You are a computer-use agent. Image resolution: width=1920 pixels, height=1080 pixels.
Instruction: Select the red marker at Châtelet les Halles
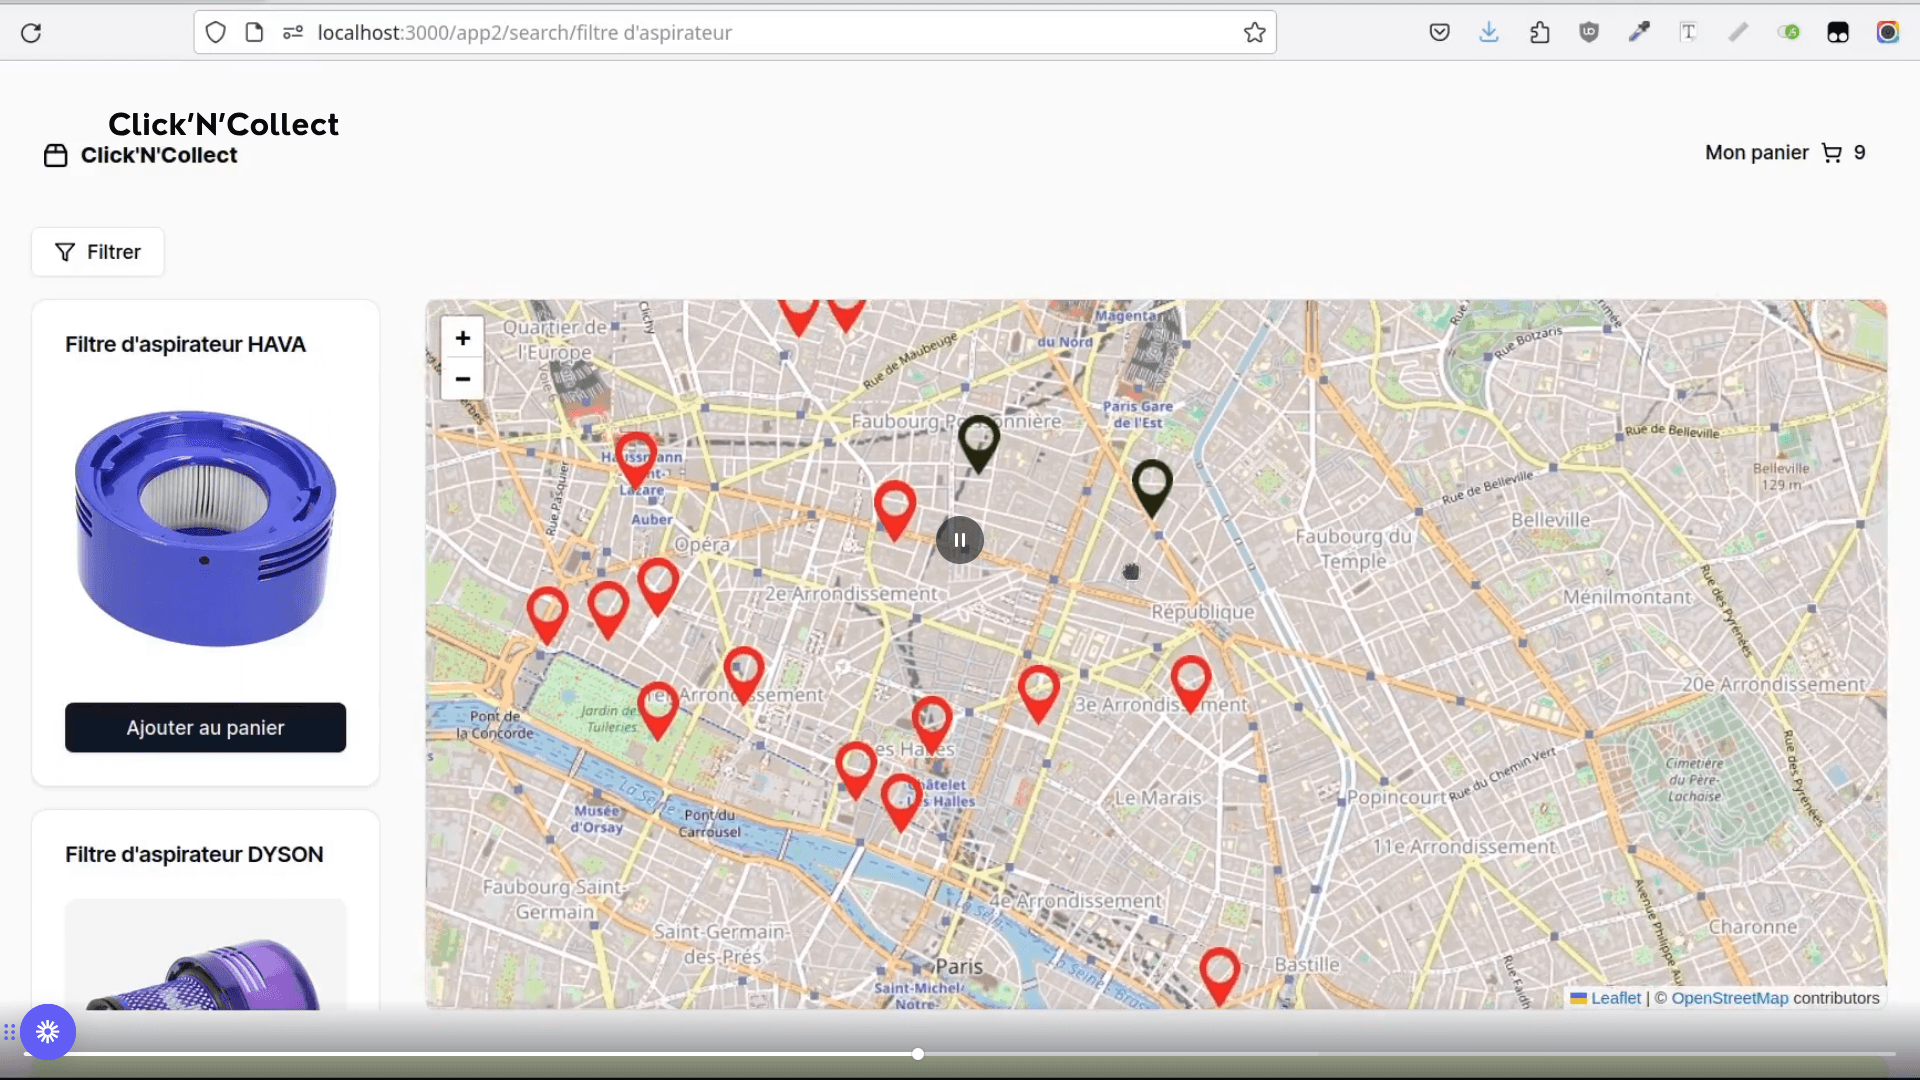(x=901, y=803)
